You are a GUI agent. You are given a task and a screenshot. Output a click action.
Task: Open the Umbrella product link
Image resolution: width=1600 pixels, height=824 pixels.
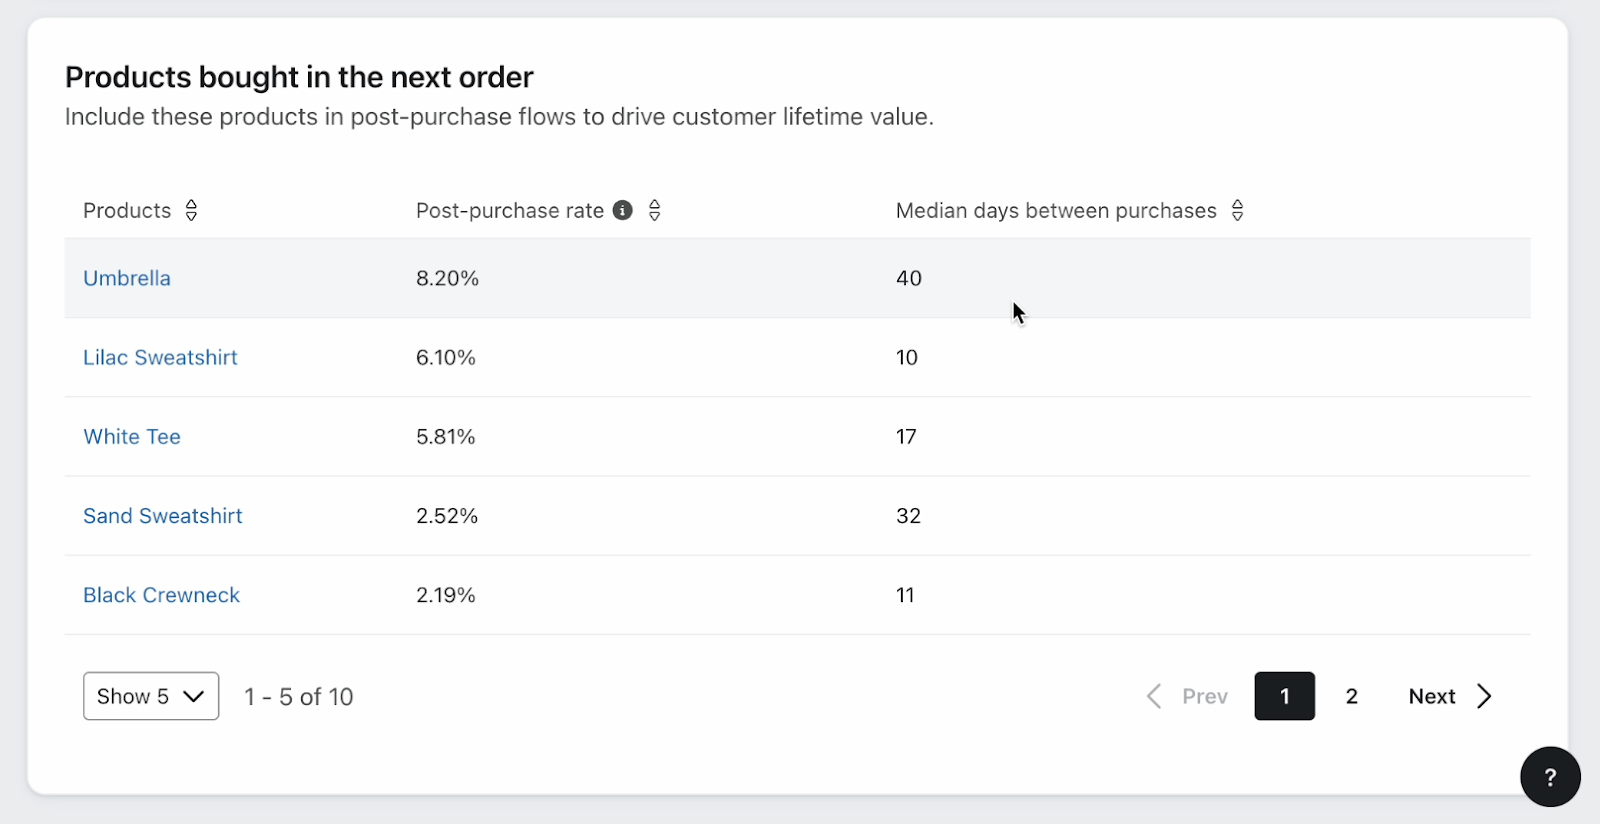pos(127,278)
